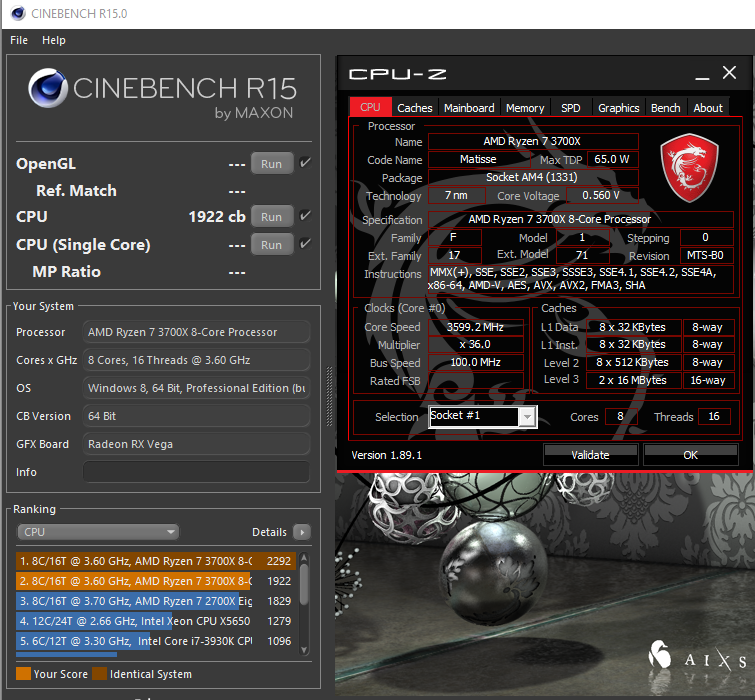Select ranking entry 1 scoring 2292
The height and width of the screenshot is (700, 755).
click(x=156, y=561)
